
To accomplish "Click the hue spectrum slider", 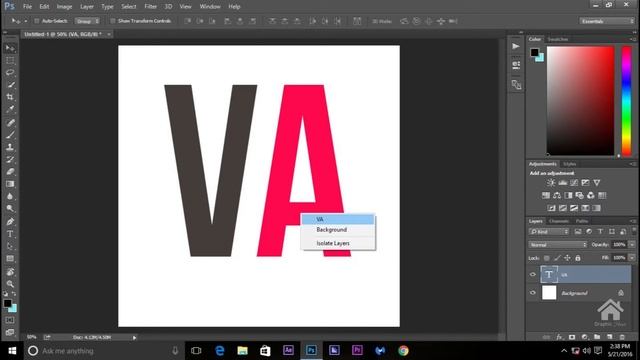I will pyautogui.click(x=627, y=100).
